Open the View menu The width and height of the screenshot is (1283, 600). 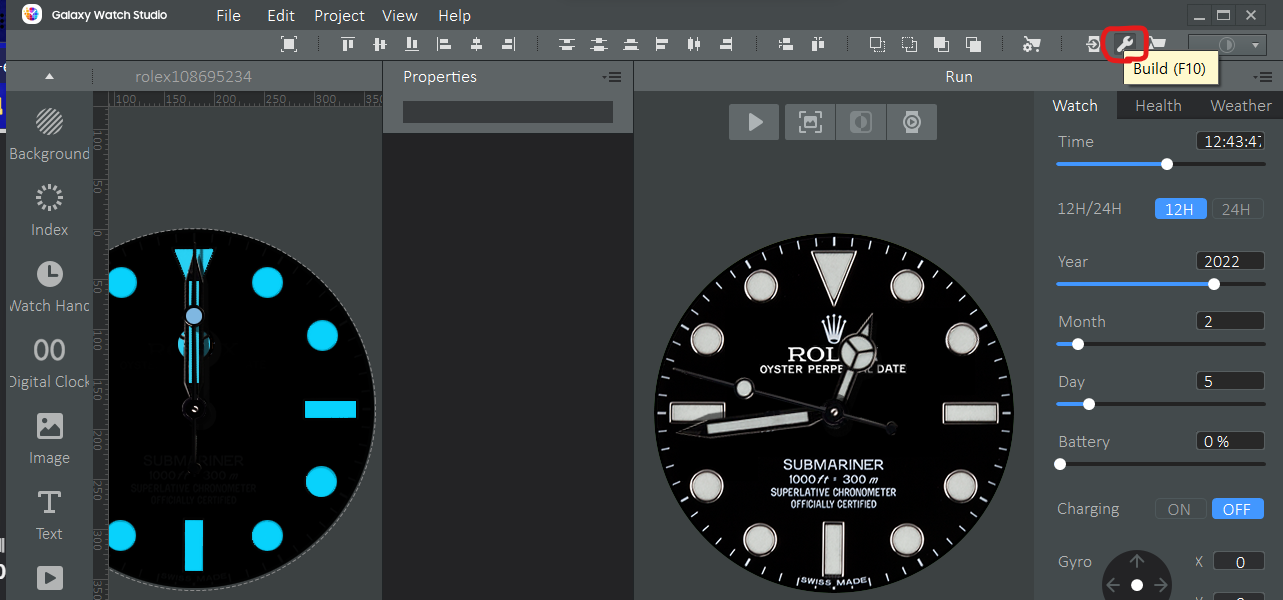coord(400,16)
